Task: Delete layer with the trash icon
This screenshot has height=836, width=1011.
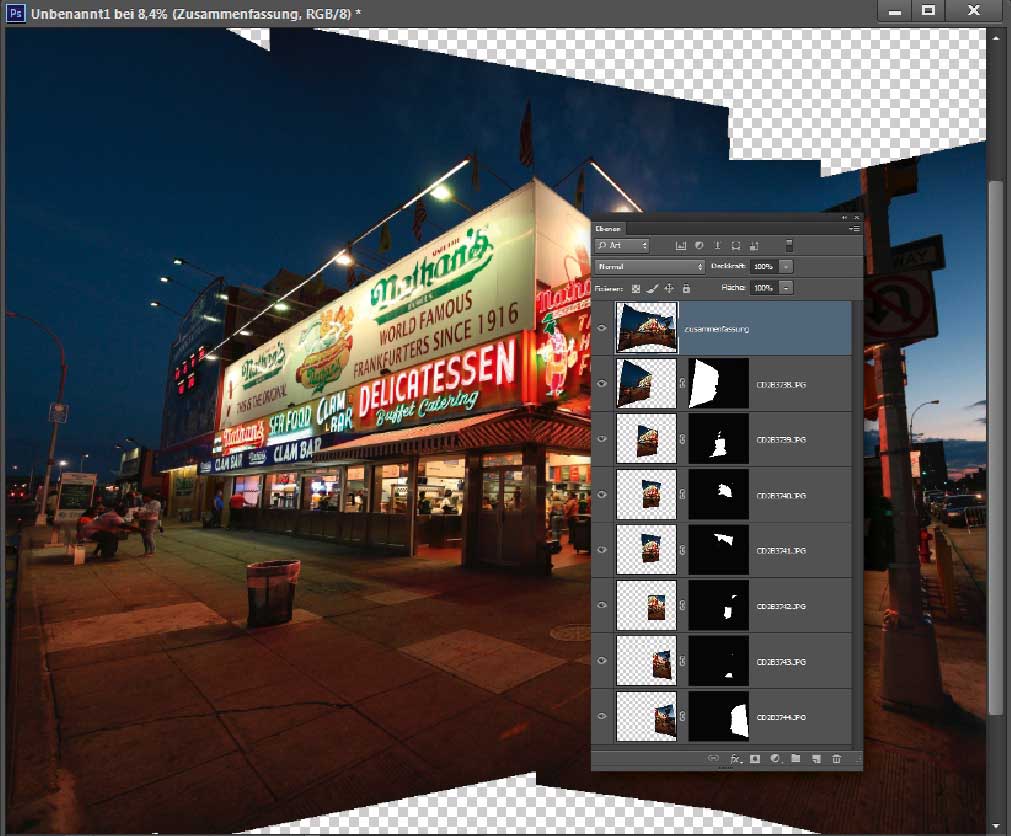Action: pyautogui.click(x=837, y=759)
